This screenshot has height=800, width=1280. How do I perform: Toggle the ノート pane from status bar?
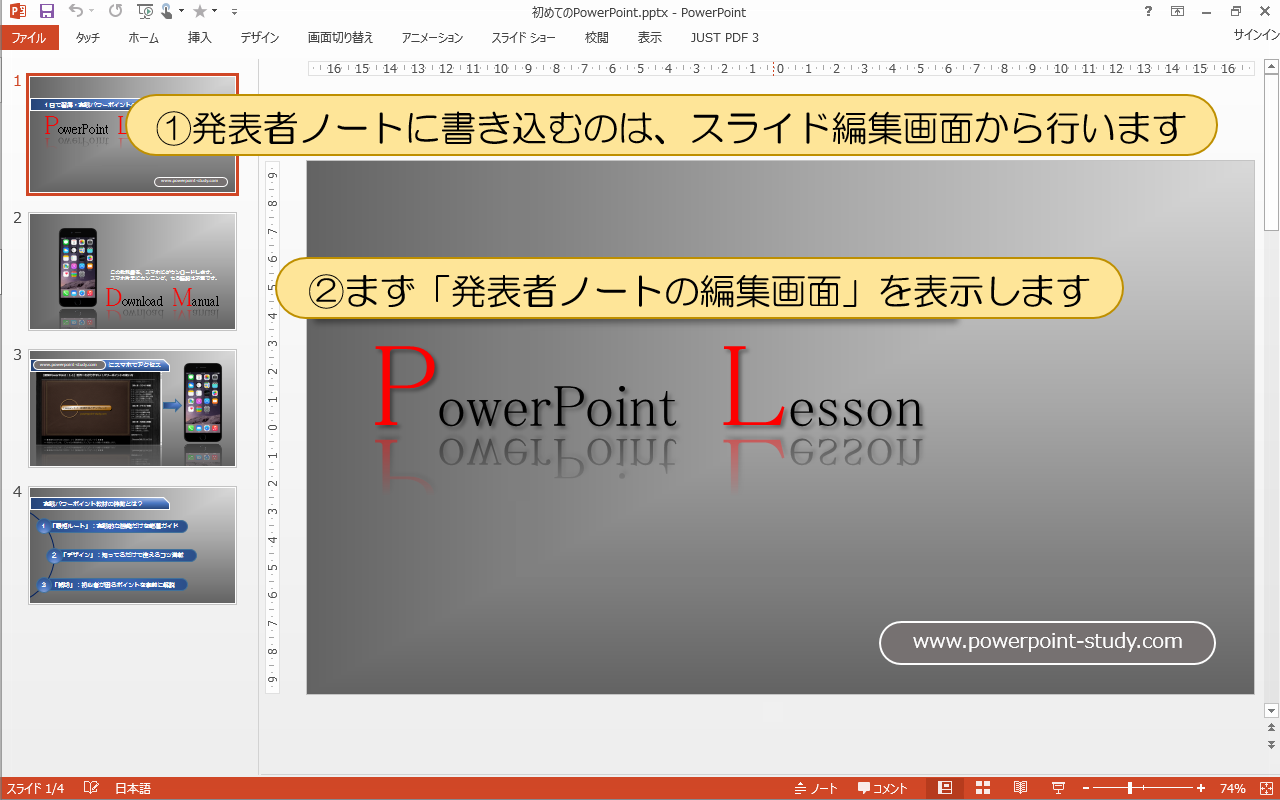pos(817,789)
